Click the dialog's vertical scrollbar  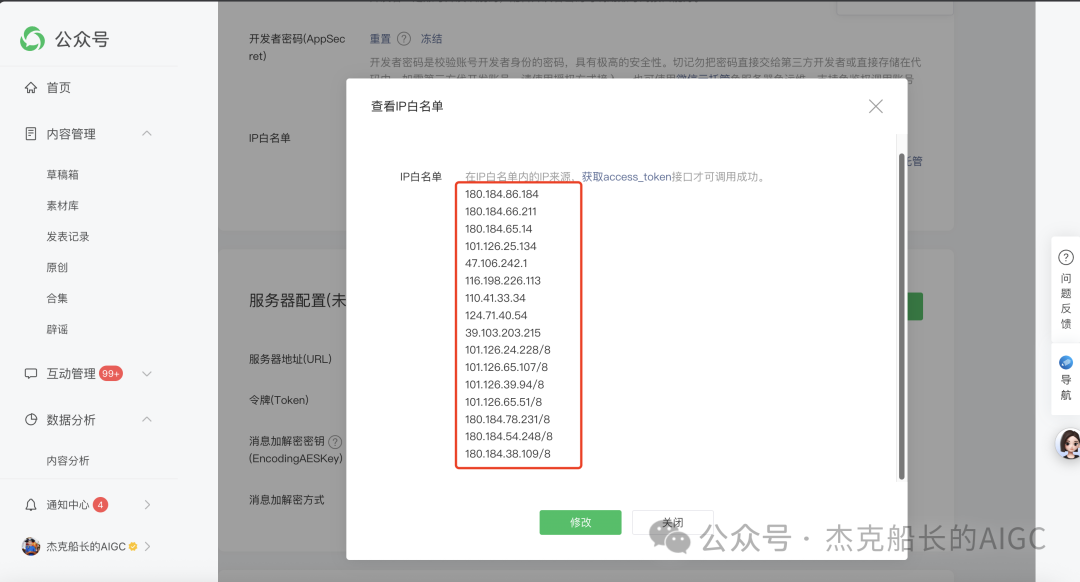click(901, 316)
